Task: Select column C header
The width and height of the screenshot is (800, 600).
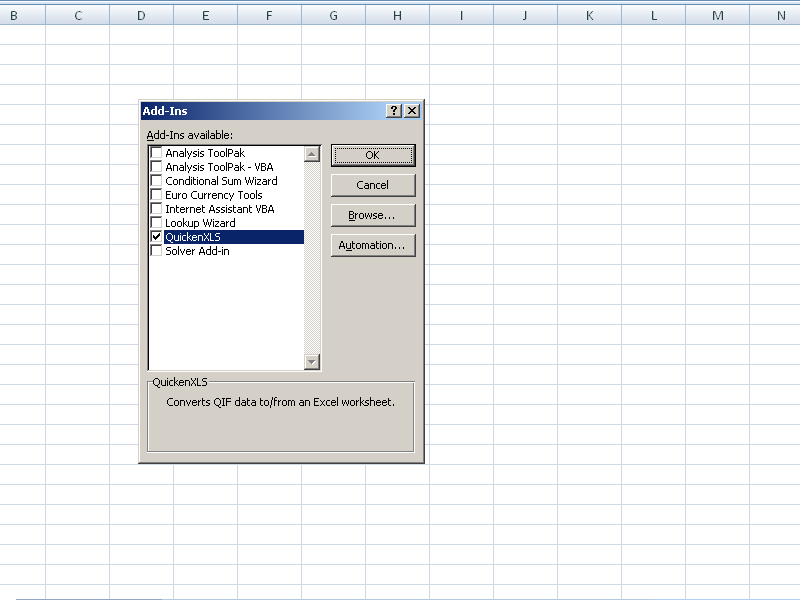Action: 77,16
